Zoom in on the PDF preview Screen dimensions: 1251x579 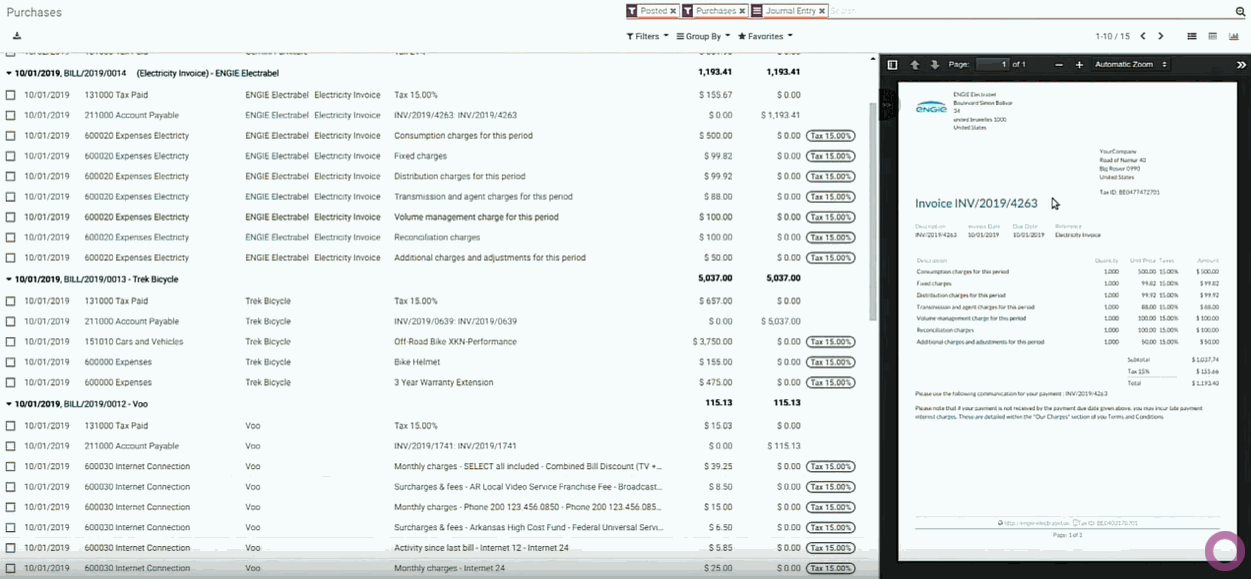point(1079,65)
